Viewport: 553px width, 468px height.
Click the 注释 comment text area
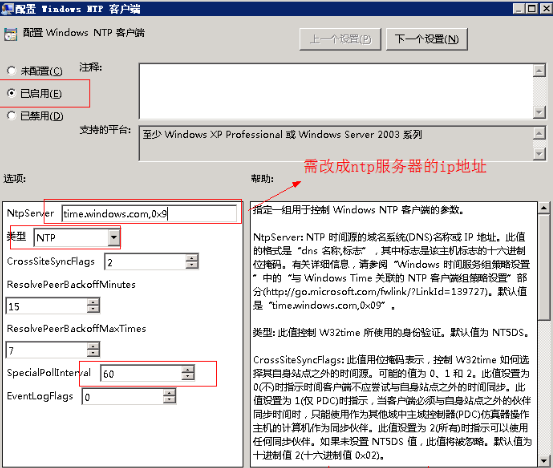coord(336,91)
